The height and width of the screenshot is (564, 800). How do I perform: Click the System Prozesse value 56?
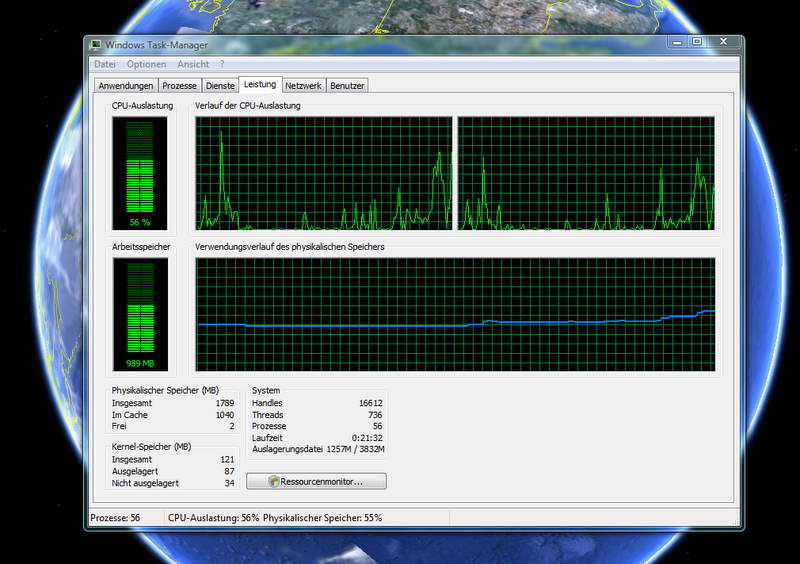pyautogui.click(x=377, y=426)
